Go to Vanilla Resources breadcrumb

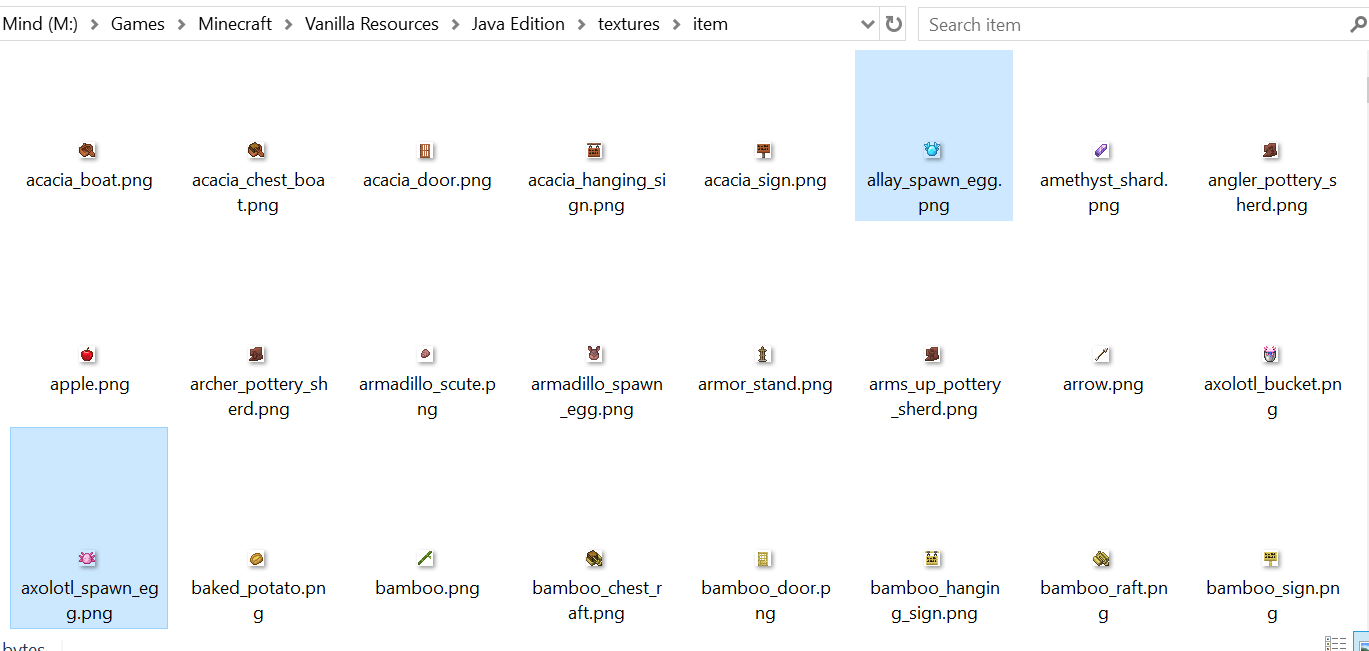pos(372,24)
